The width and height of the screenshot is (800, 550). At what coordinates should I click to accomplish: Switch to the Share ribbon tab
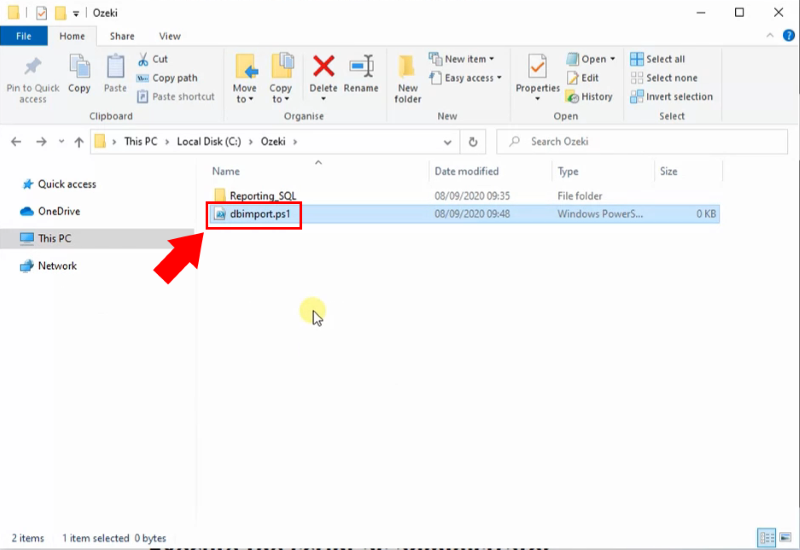[x=122, y=36]
